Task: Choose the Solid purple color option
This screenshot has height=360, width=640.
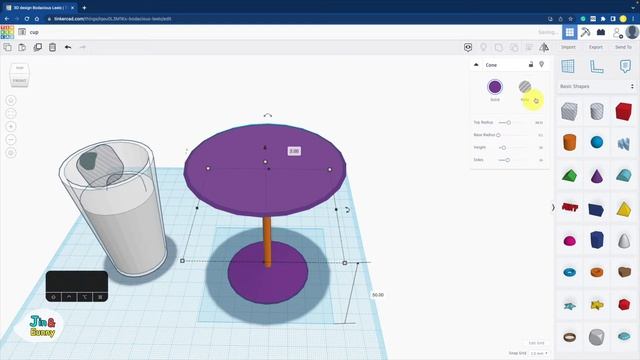Action: [495, 87]
